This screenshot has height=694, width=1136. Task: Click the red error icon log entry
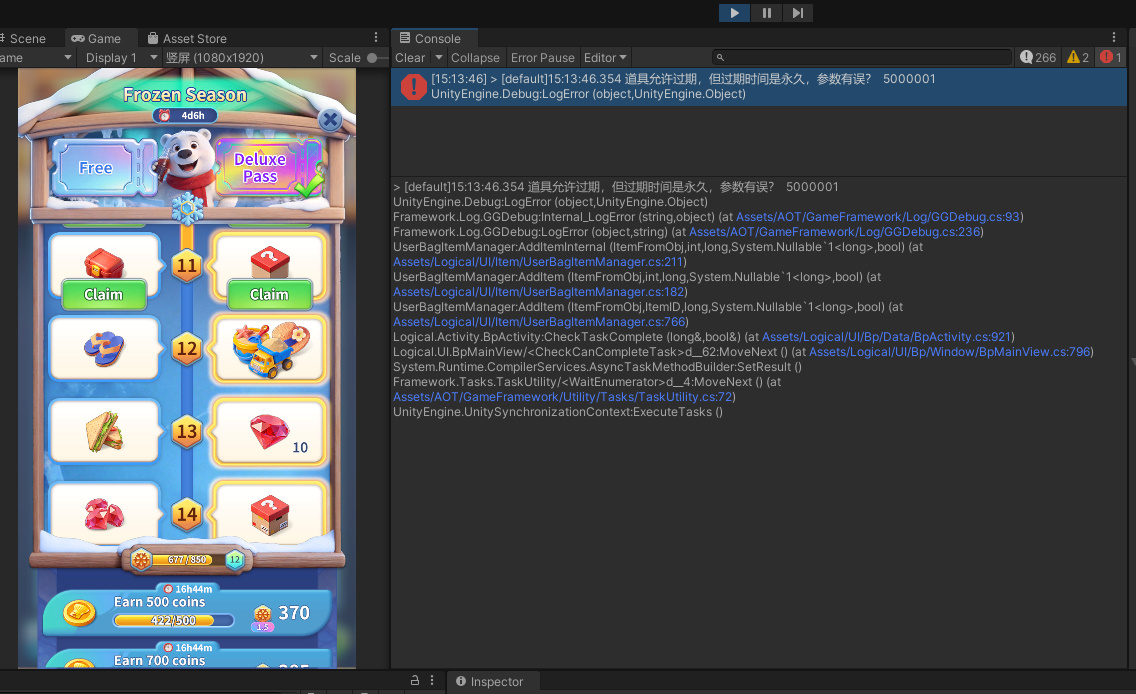coord(413,87)
